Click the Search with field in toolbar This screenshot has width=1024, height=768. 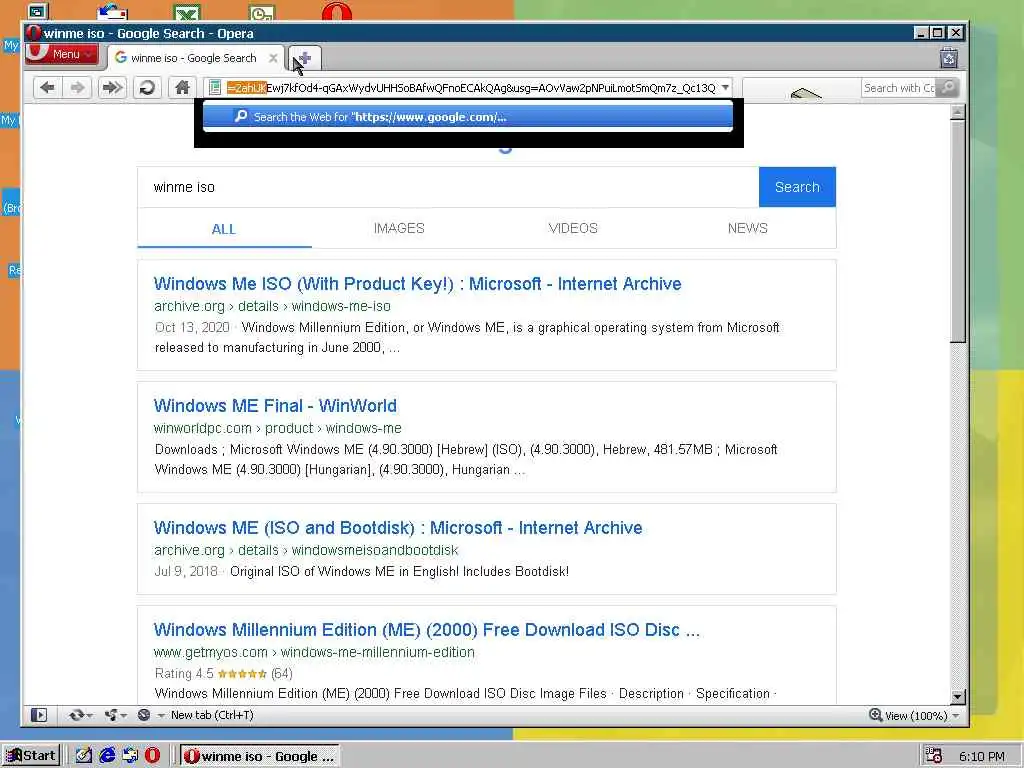click(x=898, y=88)
